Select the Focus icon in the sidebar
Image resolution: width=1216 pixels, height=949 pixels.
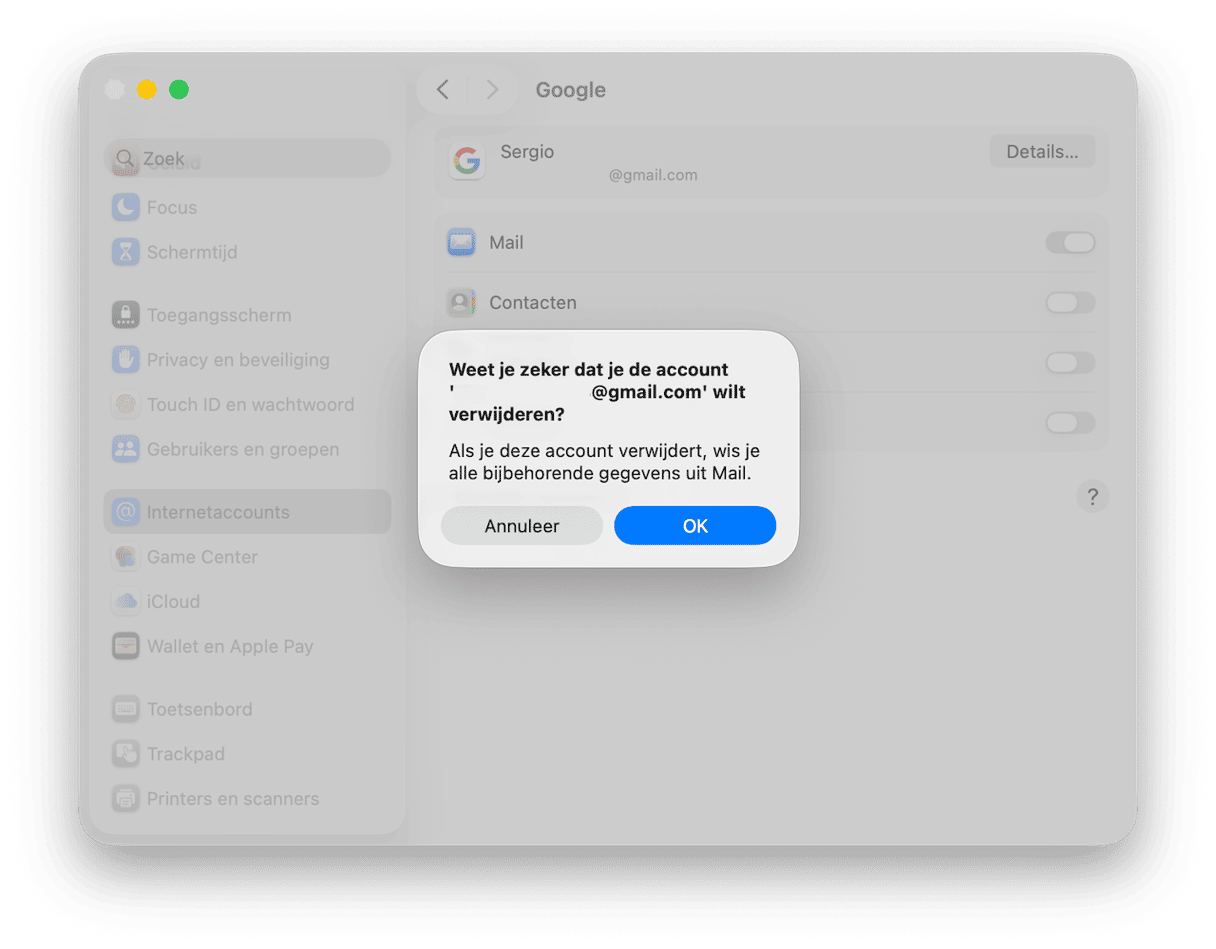tap(125, 207)
